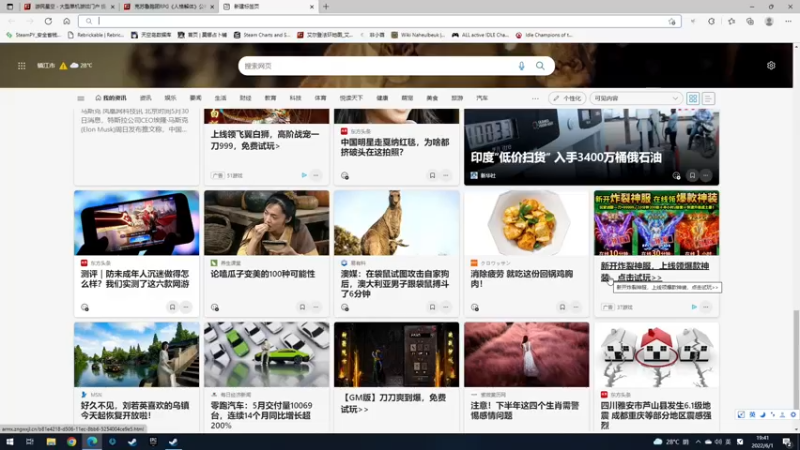Open more options on kangaroo article card
800x450 pixels.
(x=446, y=307)
